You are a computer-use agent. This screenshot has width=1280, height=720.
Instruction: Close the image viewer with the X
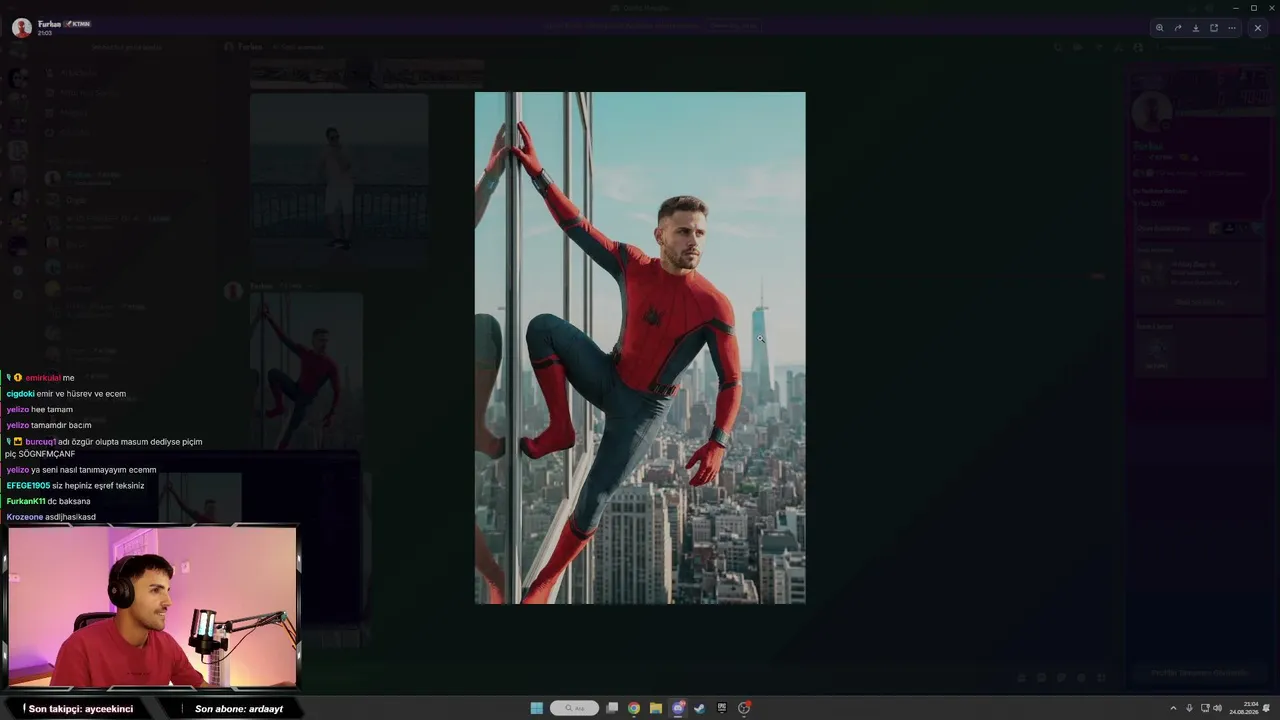(1258, 28)
